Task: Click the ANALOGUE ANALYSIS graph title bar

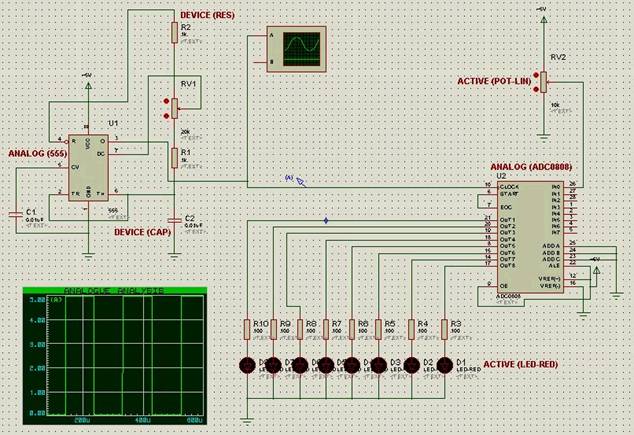Action: pos(115,291)
